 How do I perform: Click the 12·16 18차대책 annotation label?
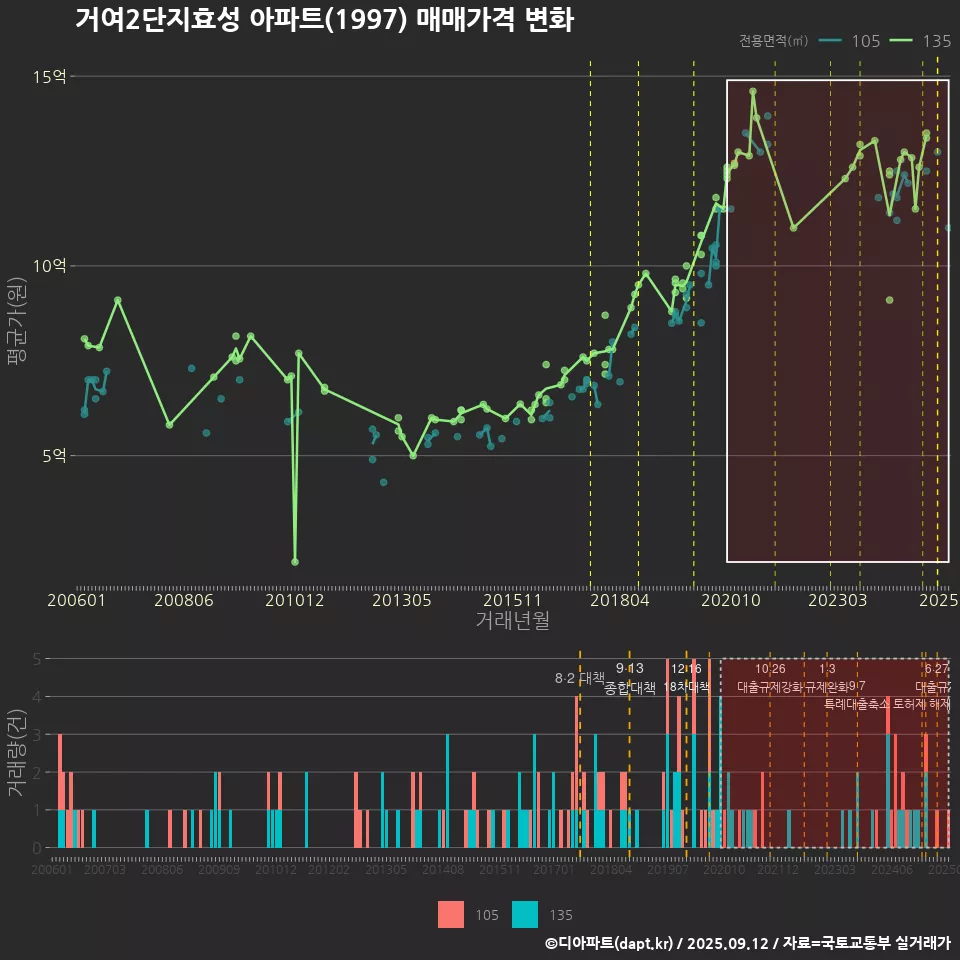coord(686,678)
